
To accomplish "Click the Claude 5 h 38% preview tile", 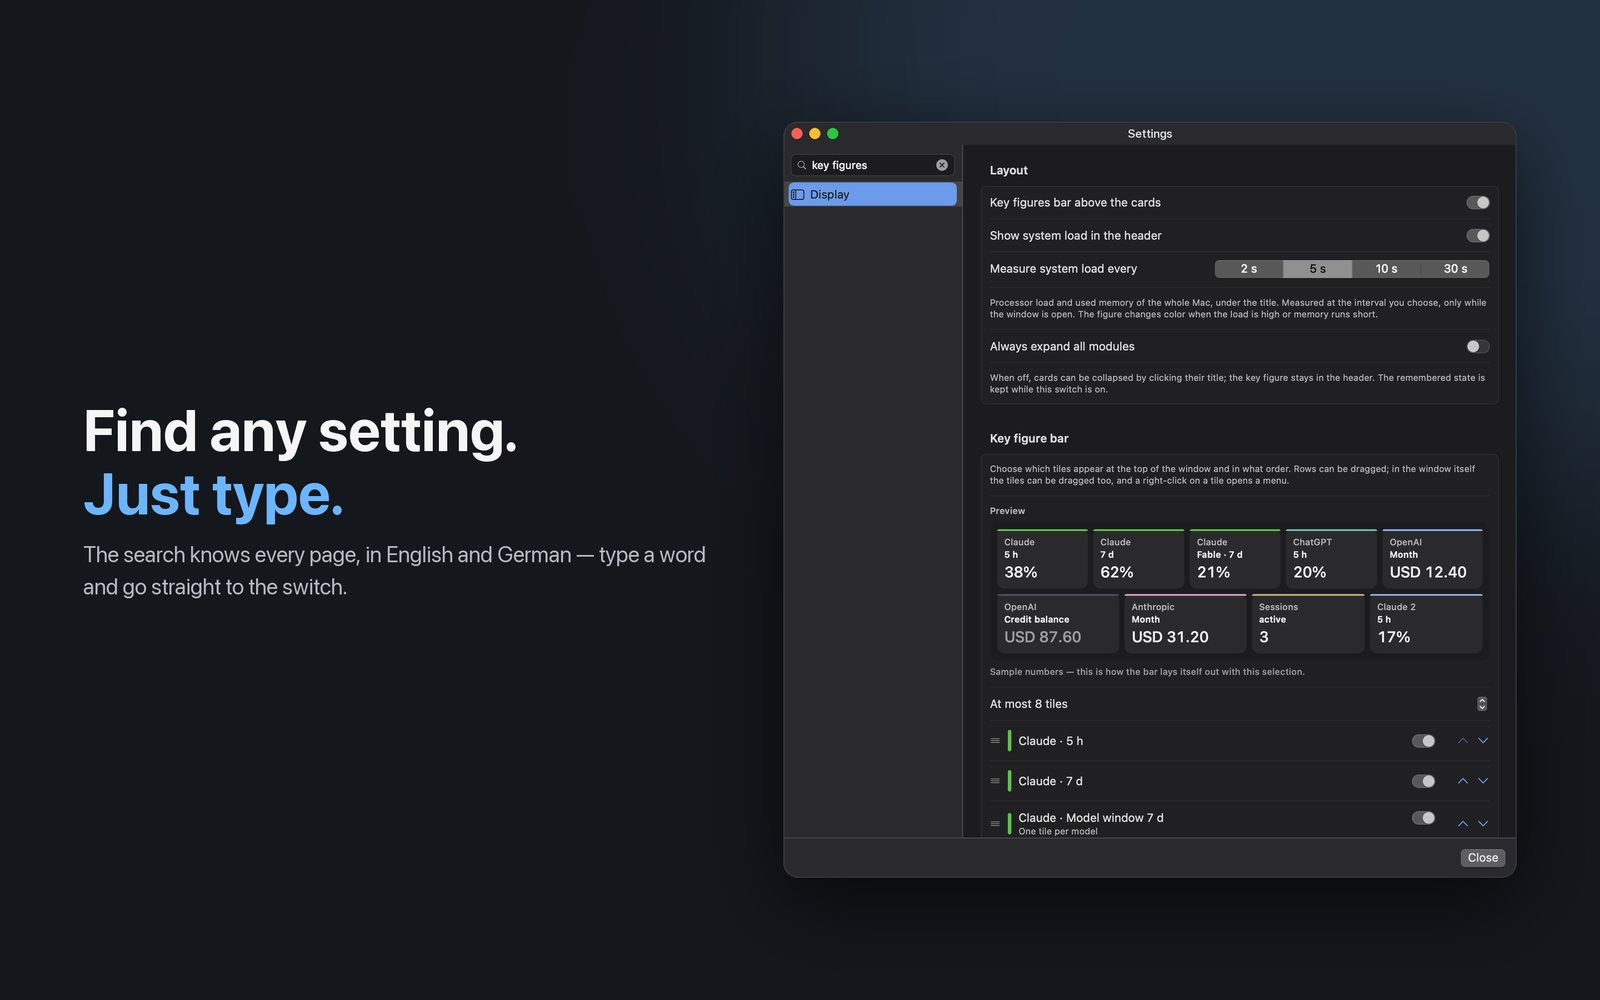I will [1042, 559].
